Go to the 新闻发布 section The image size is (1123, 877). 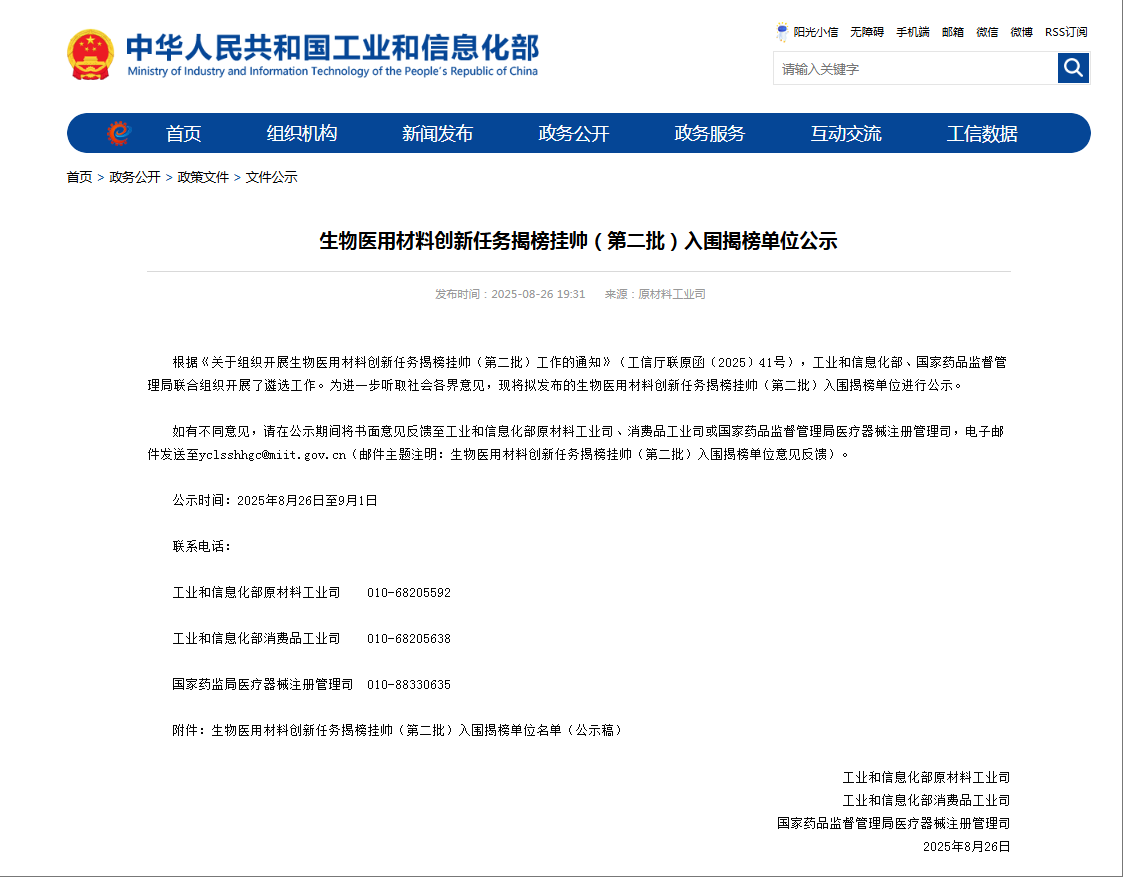pos(437,133)
